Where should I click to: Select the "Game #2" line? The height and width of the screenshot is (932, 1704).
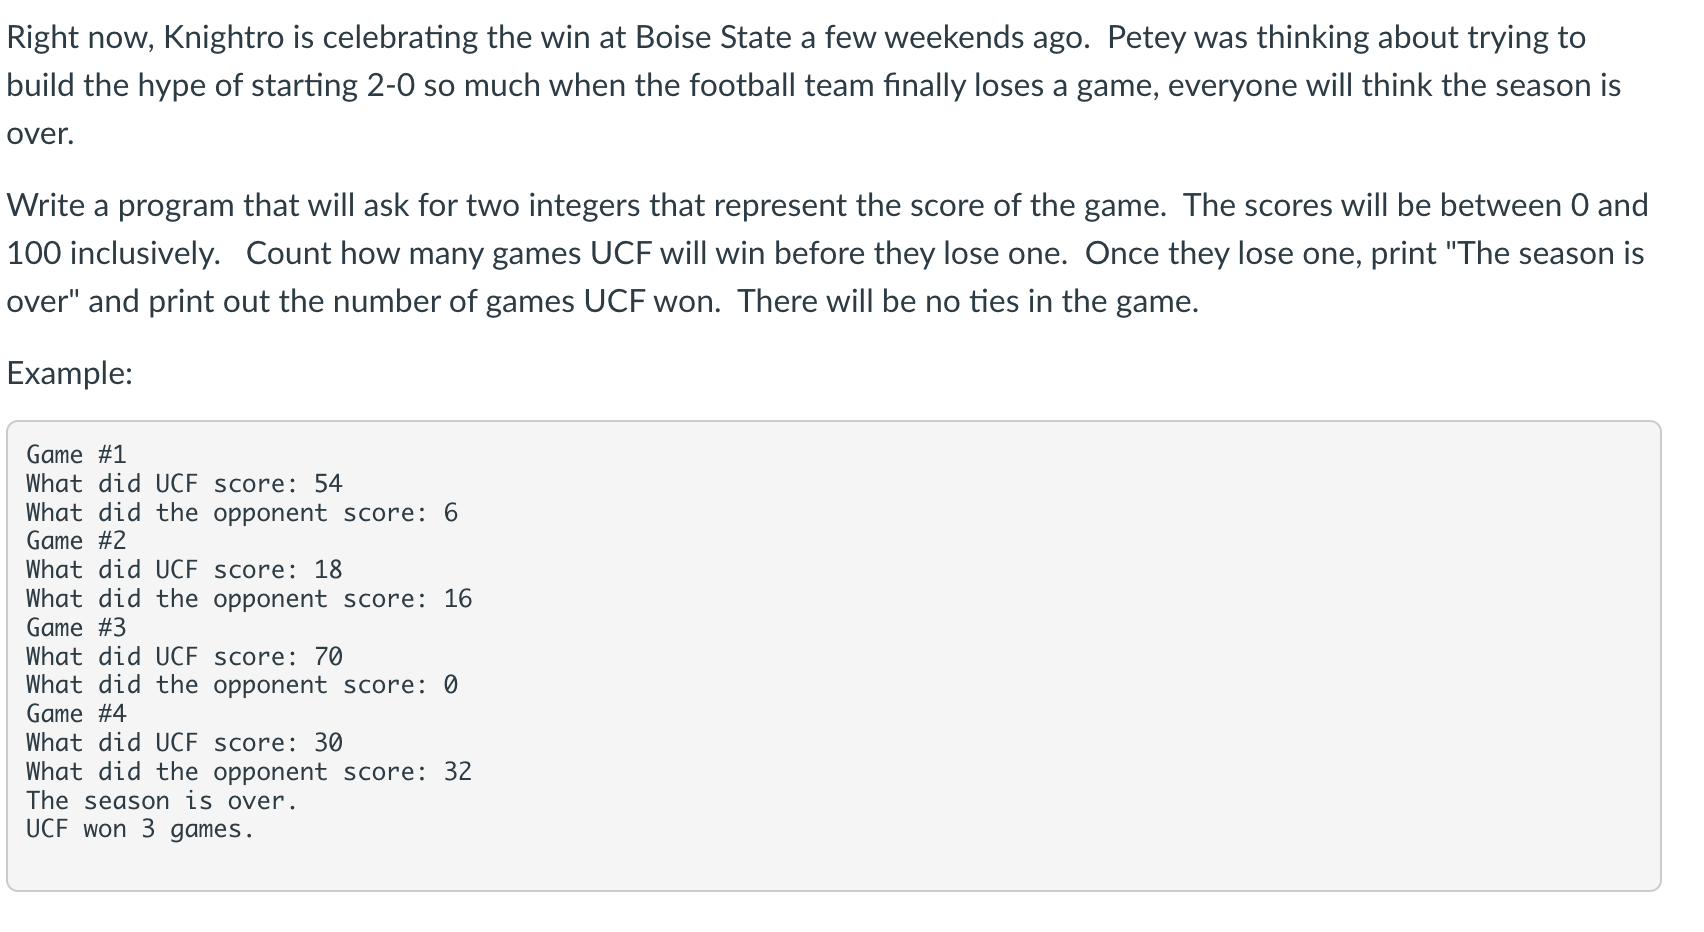[76, 541]
